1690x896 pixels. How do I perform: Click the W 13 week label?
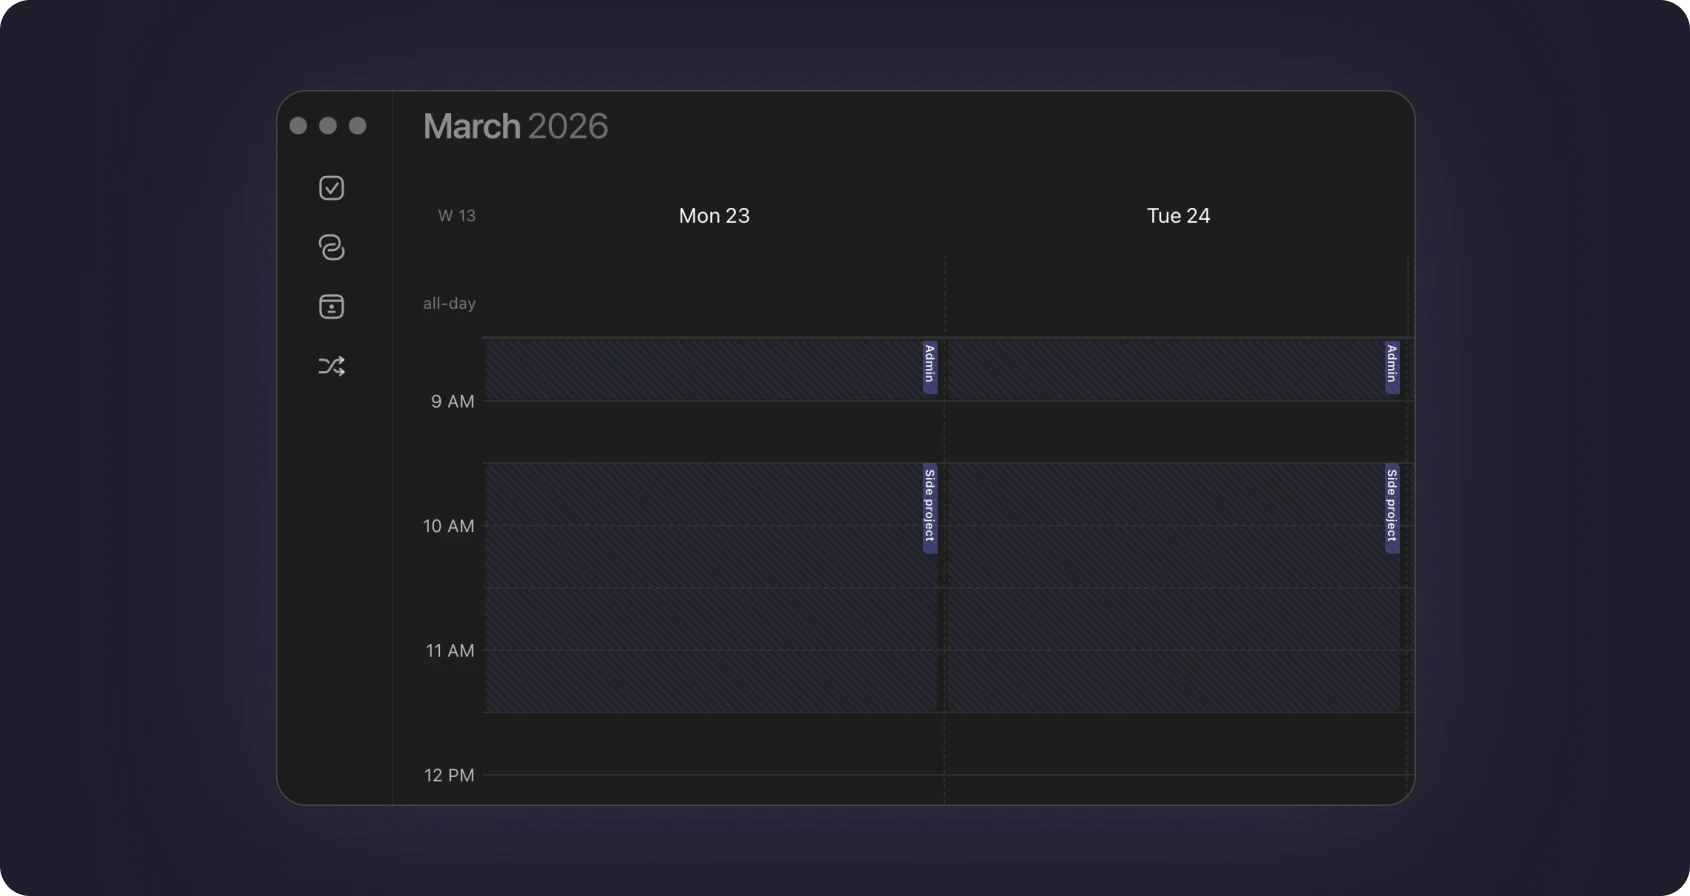pyautogui.click(x=457, y=216)
